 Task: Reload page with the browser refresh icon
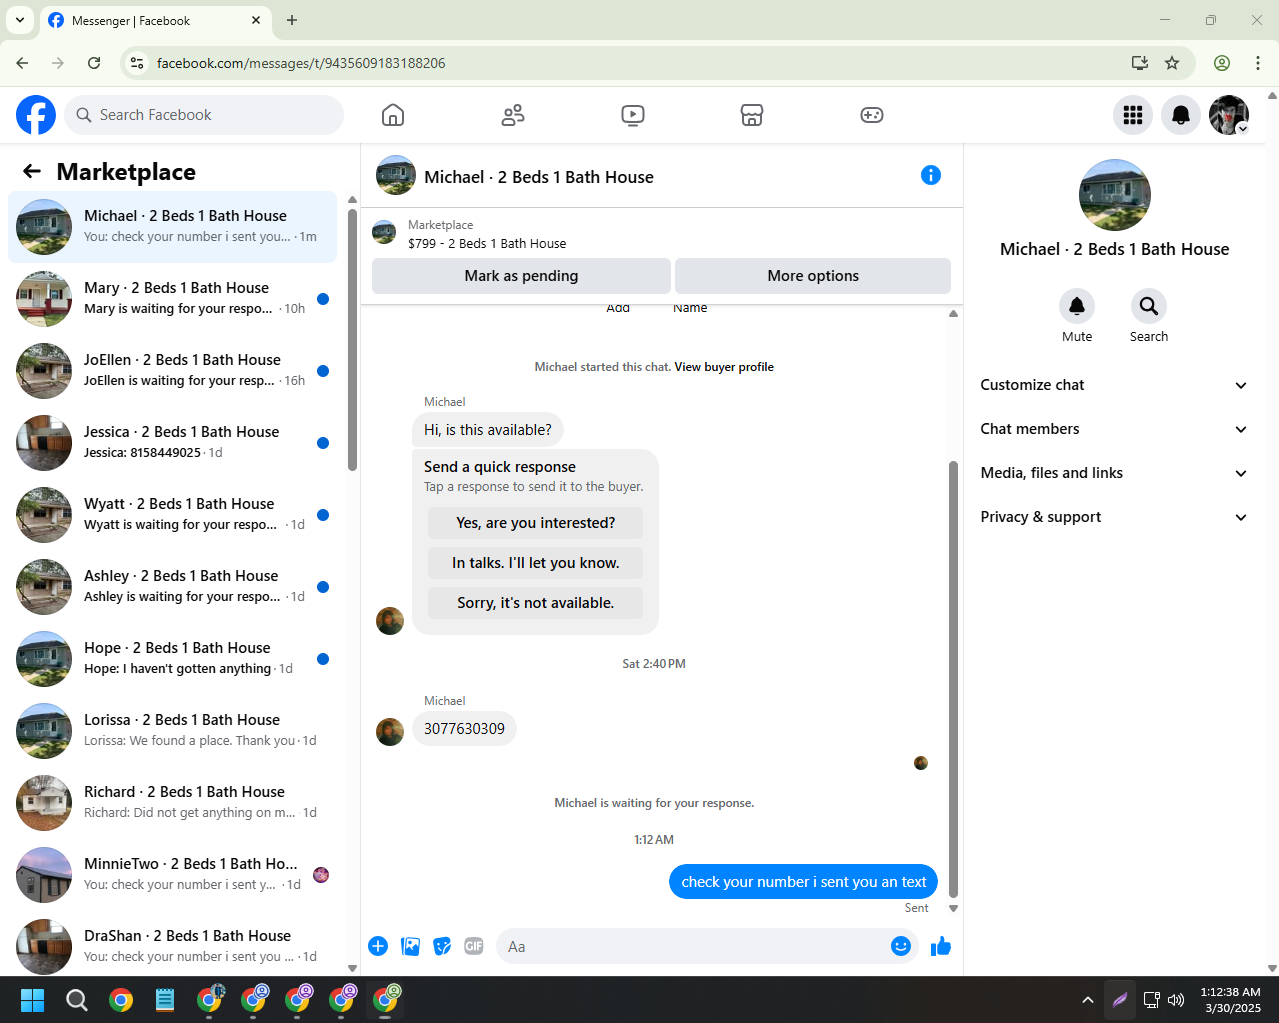coord(94,63)
